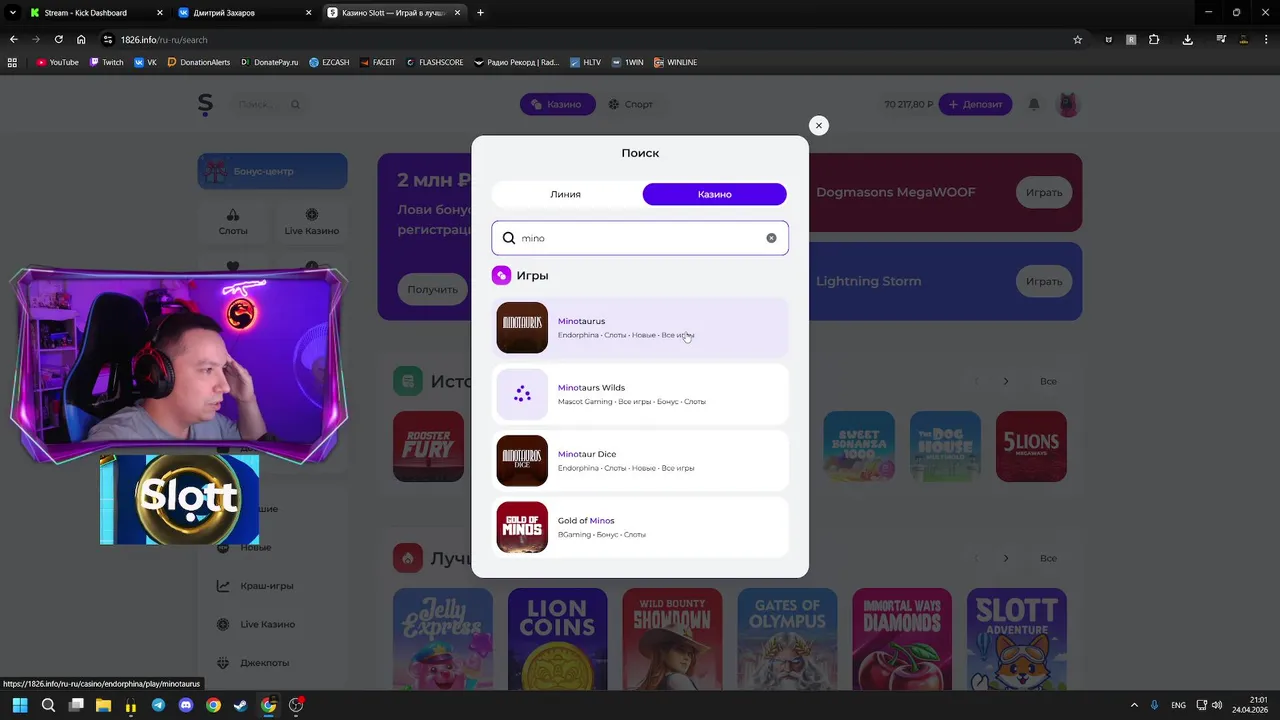Go to browser home page
The image size is (1280, 720).
pyautogui.click(x=81, y=40)
